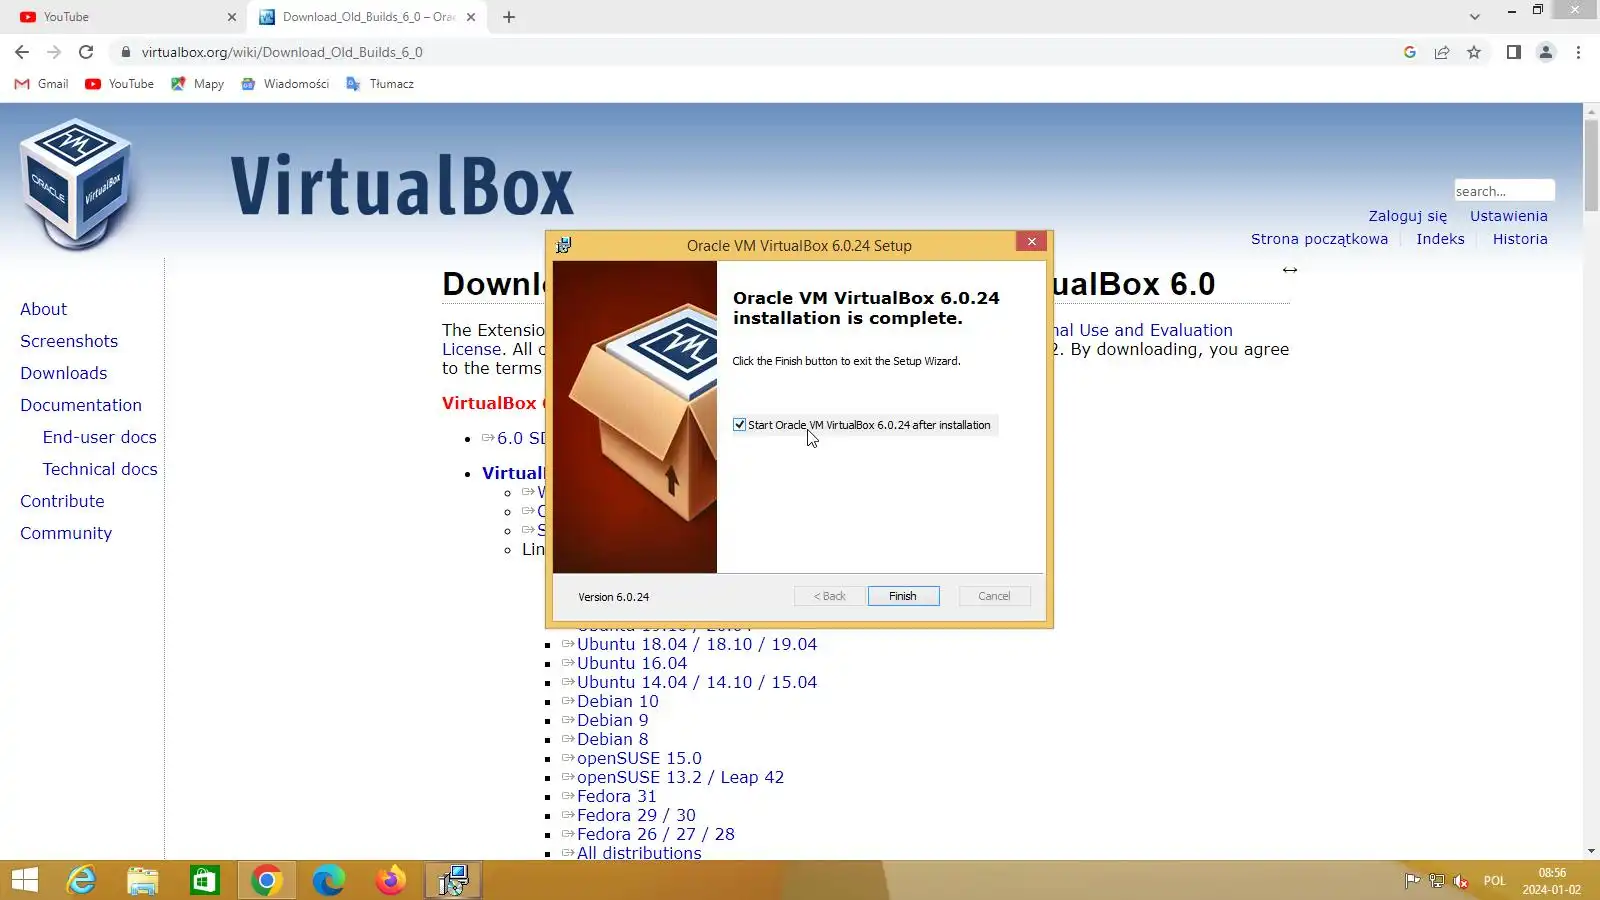1600x900 pixels.
Task: Open the Ubuntu 18.04 / 18.10 / 19.04 download
Action: [x=697, y=645]
